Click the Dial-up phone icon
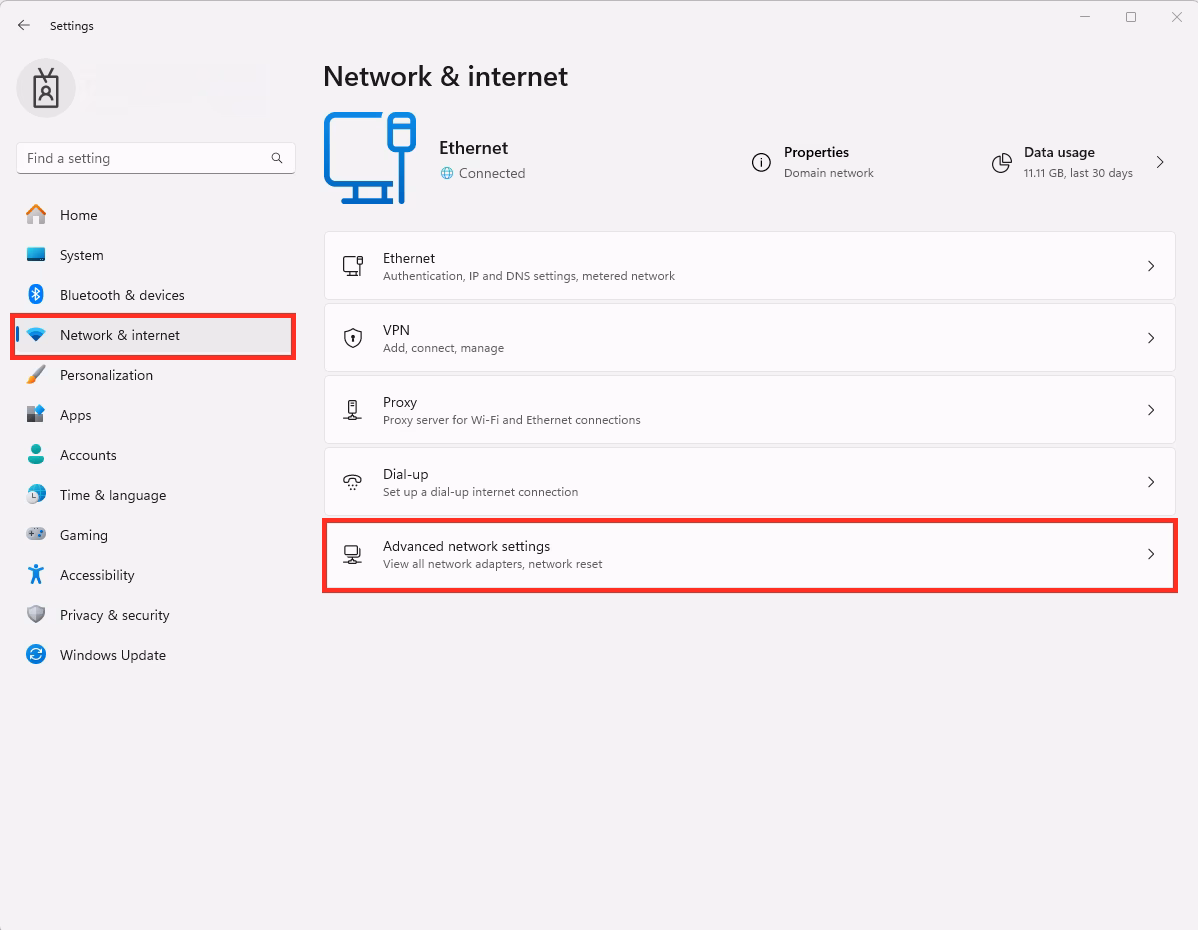This screenshot has height=930, width=1198. coord(353,482)
